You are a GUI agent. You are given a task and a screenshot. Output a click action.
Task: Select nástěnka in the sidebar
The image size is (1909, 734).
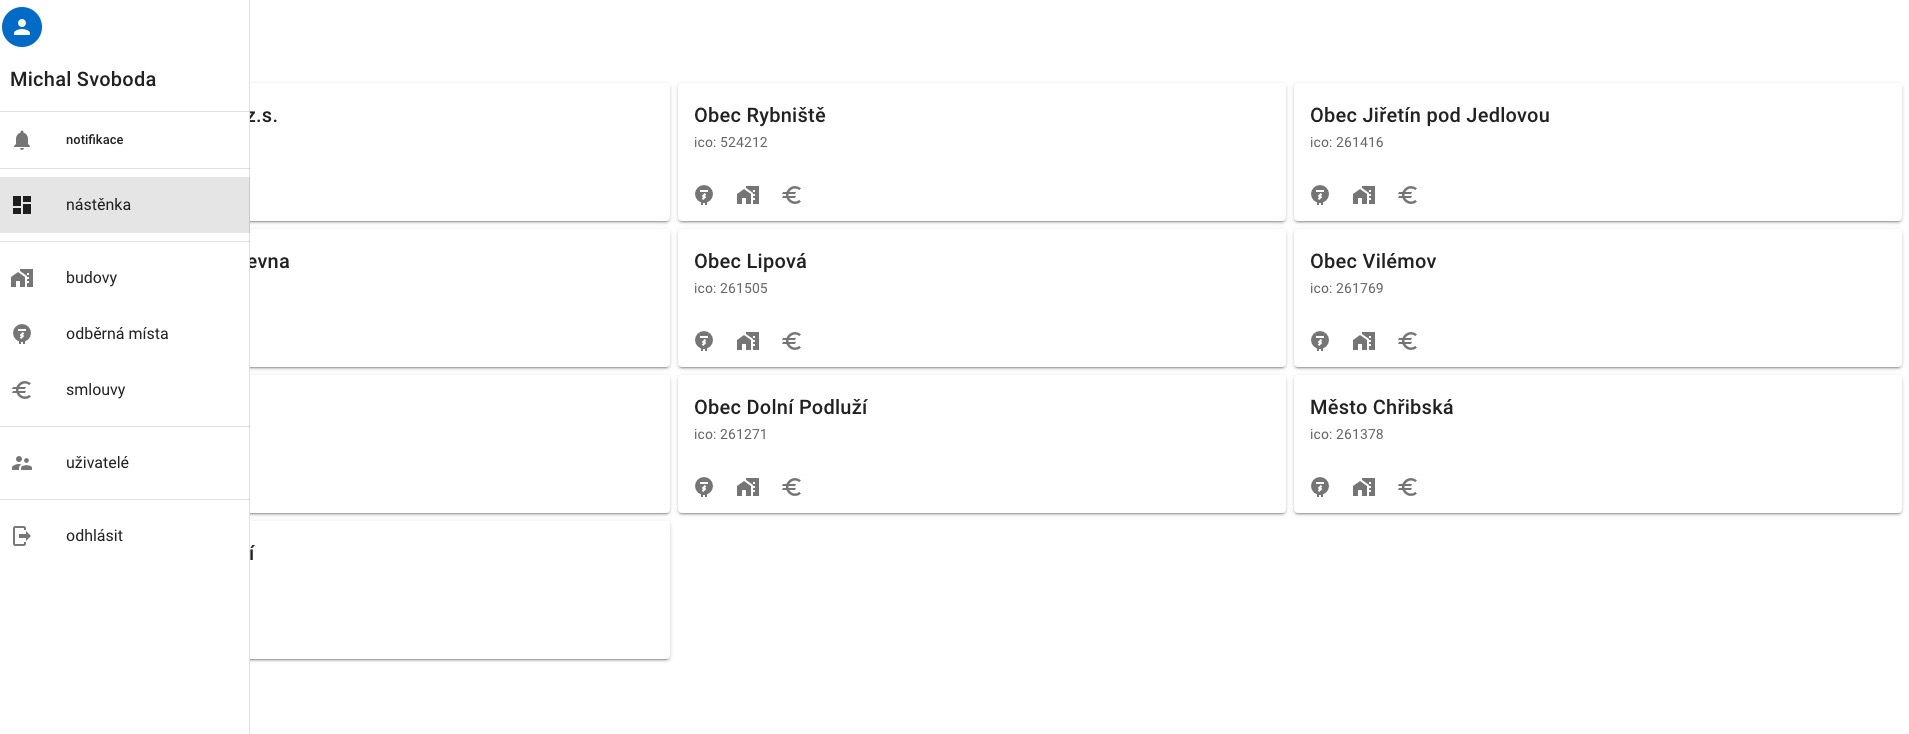98,205
